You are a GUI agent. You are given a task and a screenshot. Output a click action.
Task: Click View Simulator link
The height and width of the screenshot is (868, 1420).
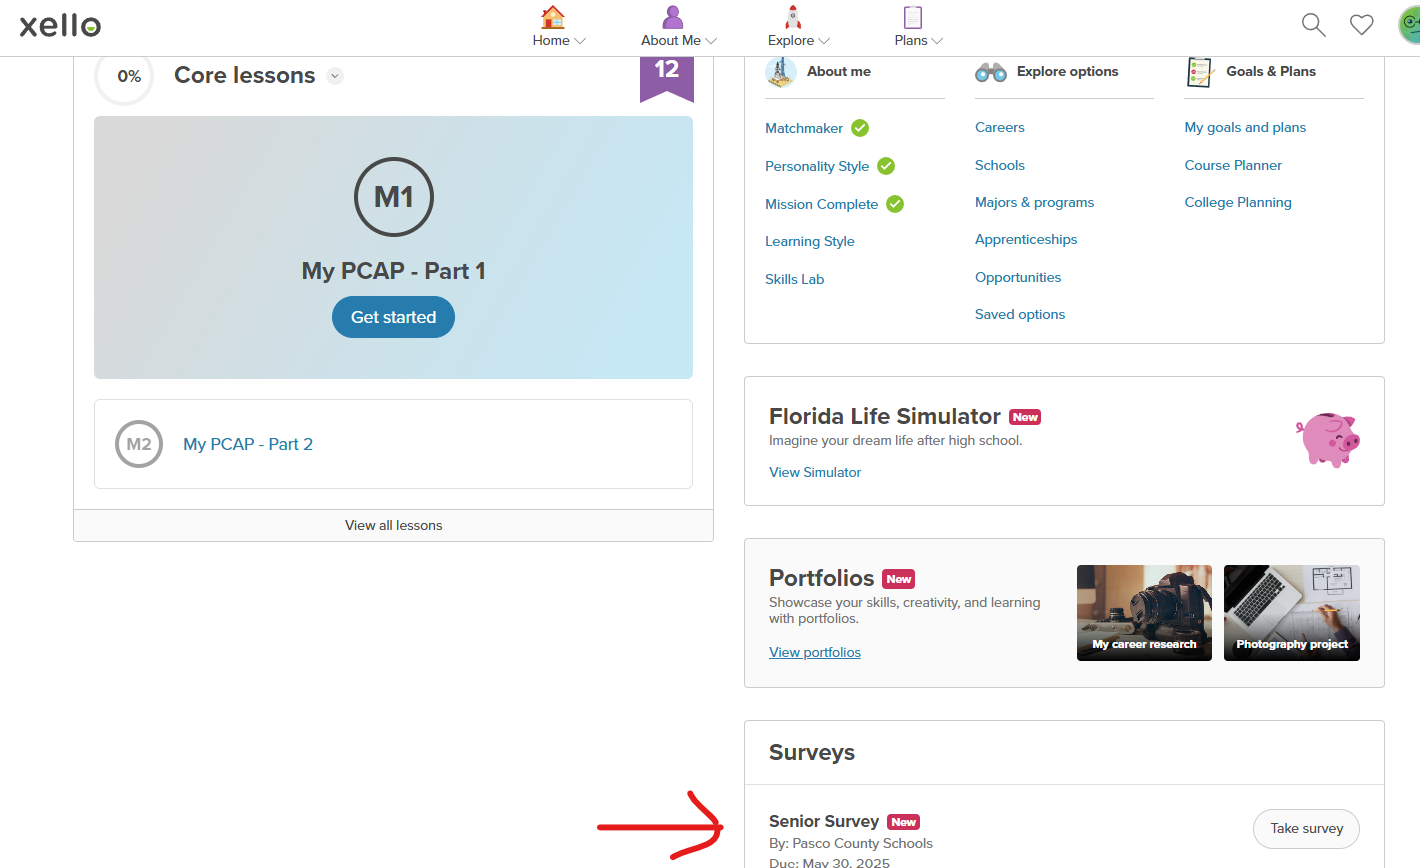(815, 472)
